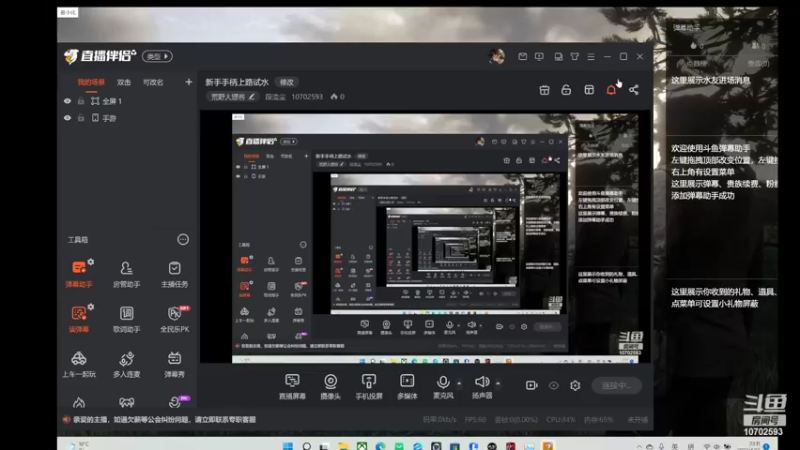
Task: Click room number 10702593 in header
Action: [307, 96]
